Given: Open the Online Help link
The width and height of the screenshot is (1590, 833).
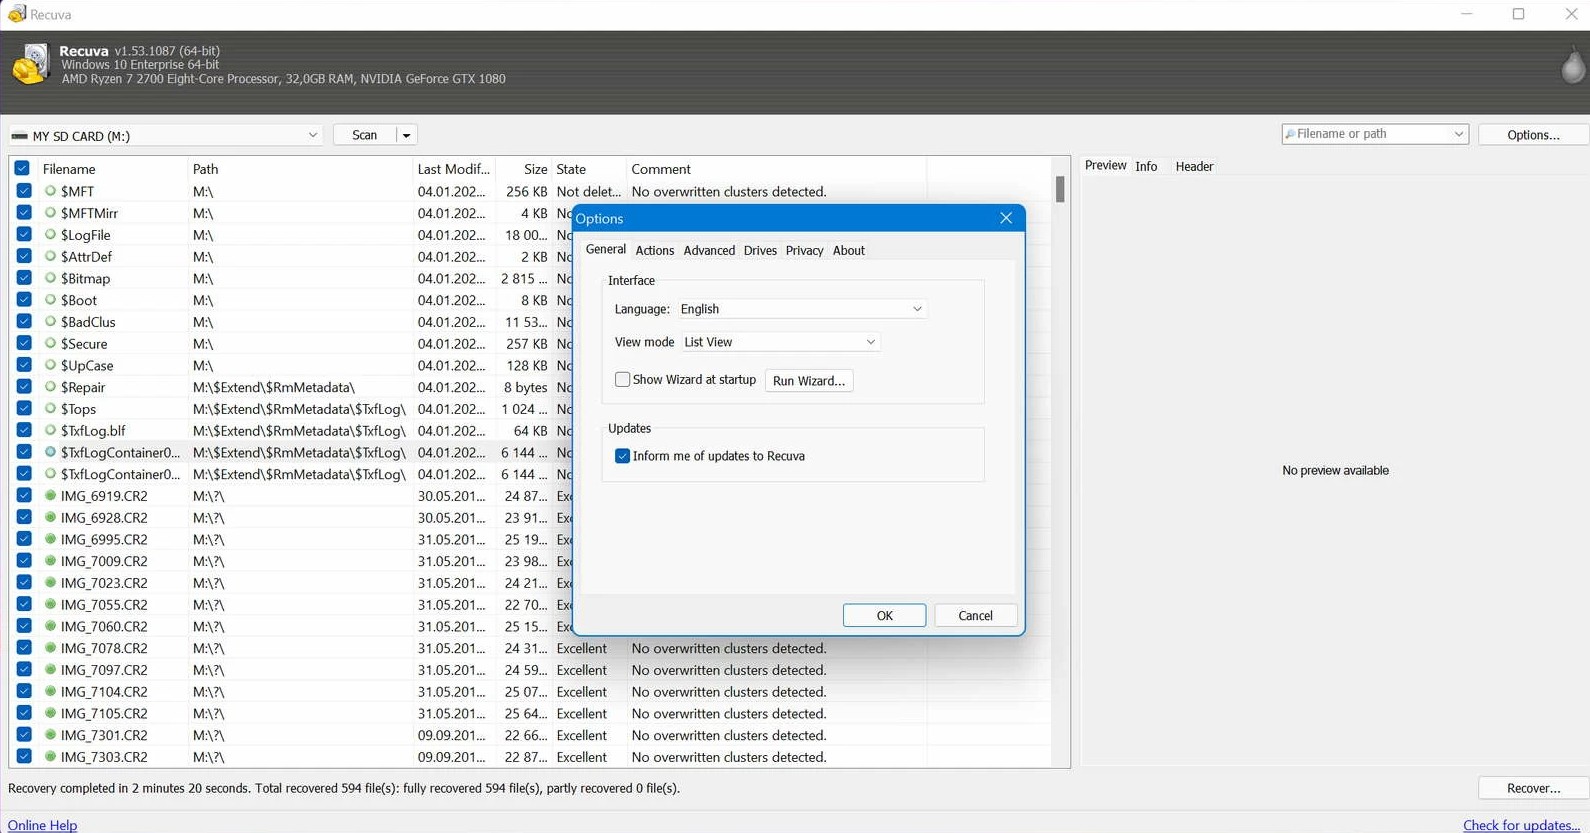Looking at the screenshot, I should pos(42,825).
